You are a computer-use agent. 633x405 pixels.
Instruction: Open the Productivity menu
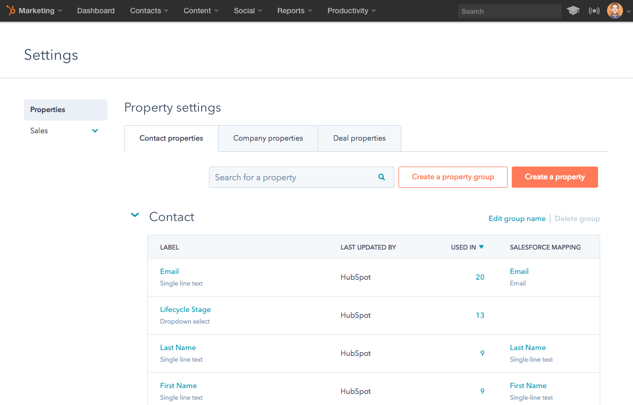point(351,11)
